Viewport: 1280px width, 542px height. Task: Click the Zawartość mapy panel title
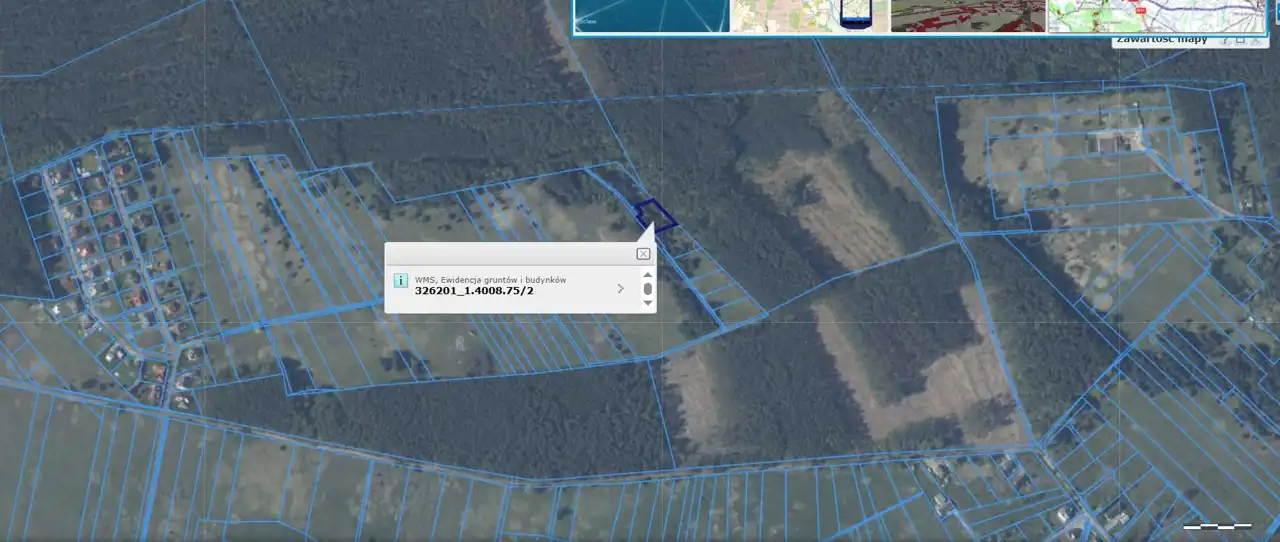point(1162,40)
